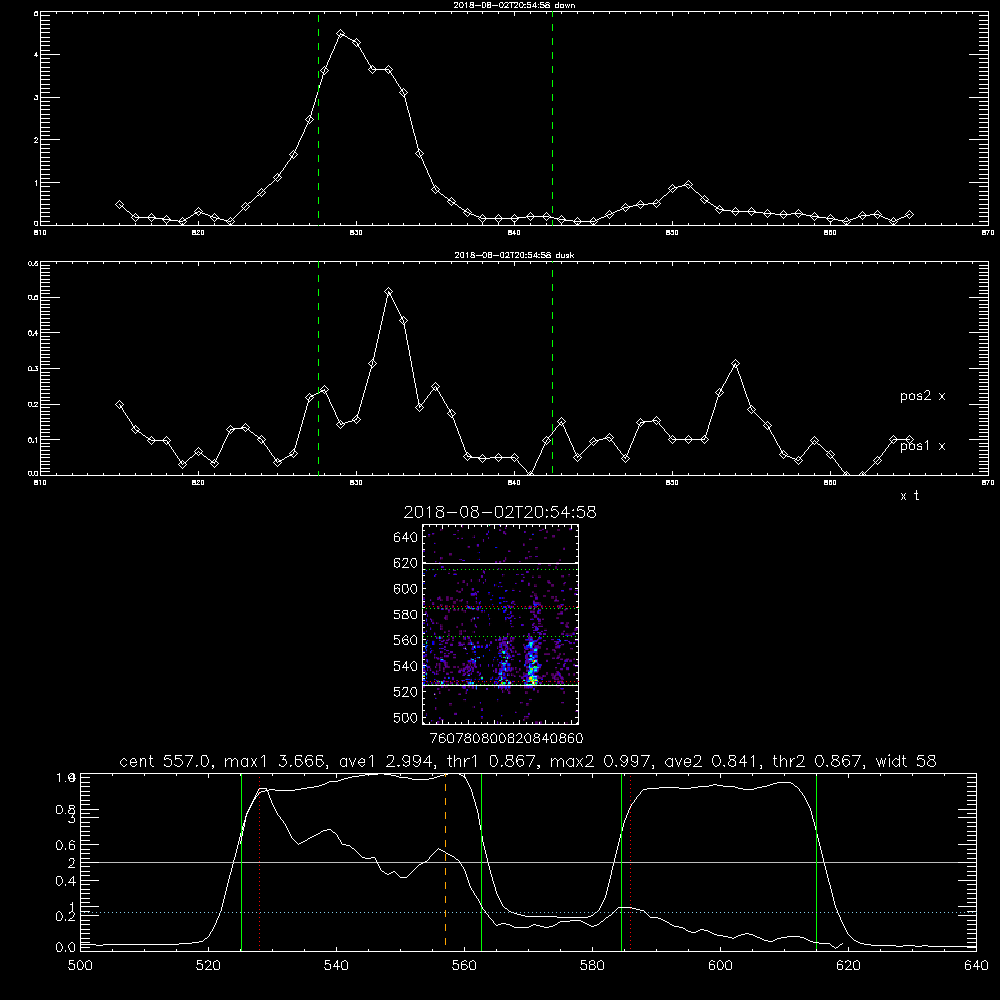1000x1000 pixels.
Task: Click the last green solid line in bottom plot
Action: (x=816, y=862)
